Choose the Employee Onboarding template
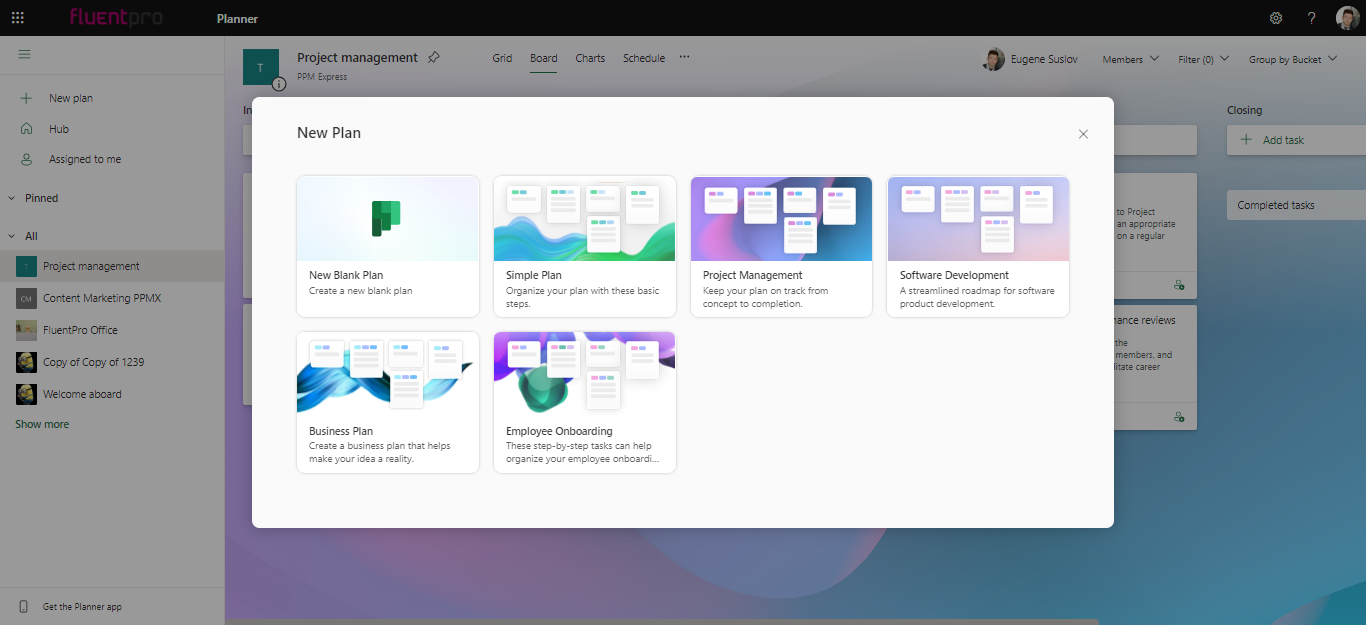The image size is (1366, 625). (585, 402)
